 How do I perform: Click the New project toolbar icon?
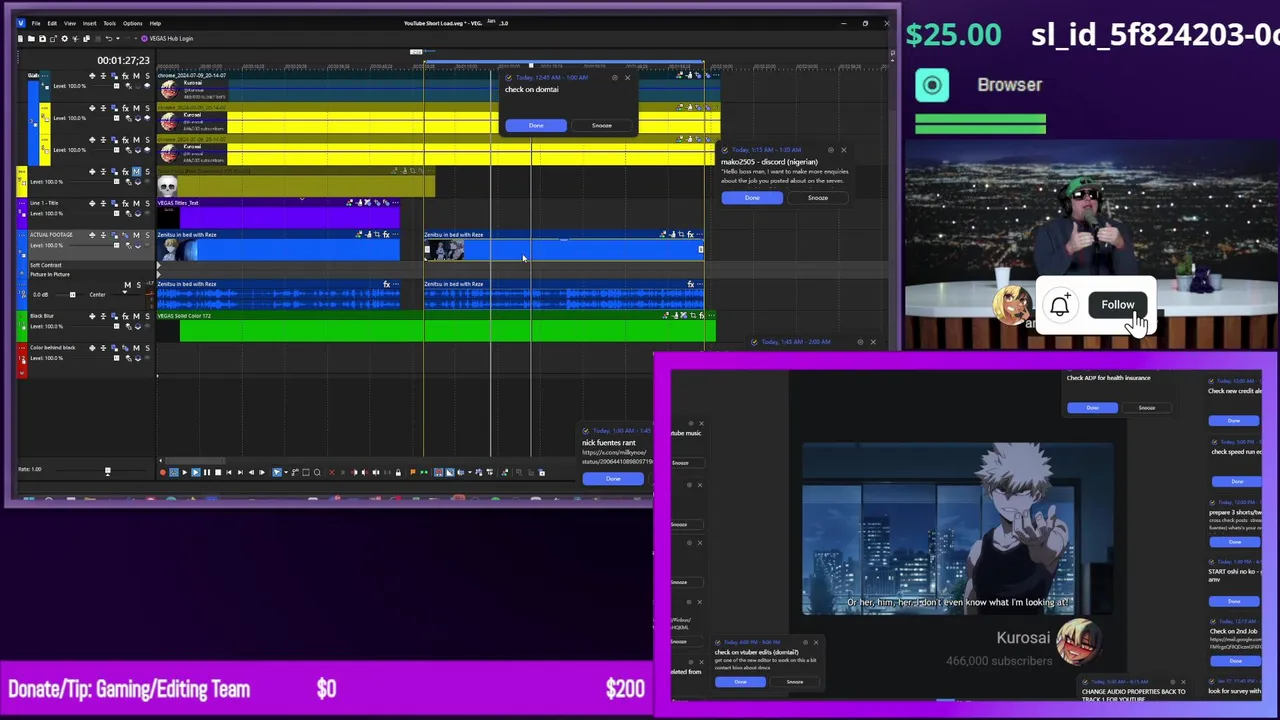(20, 38)
